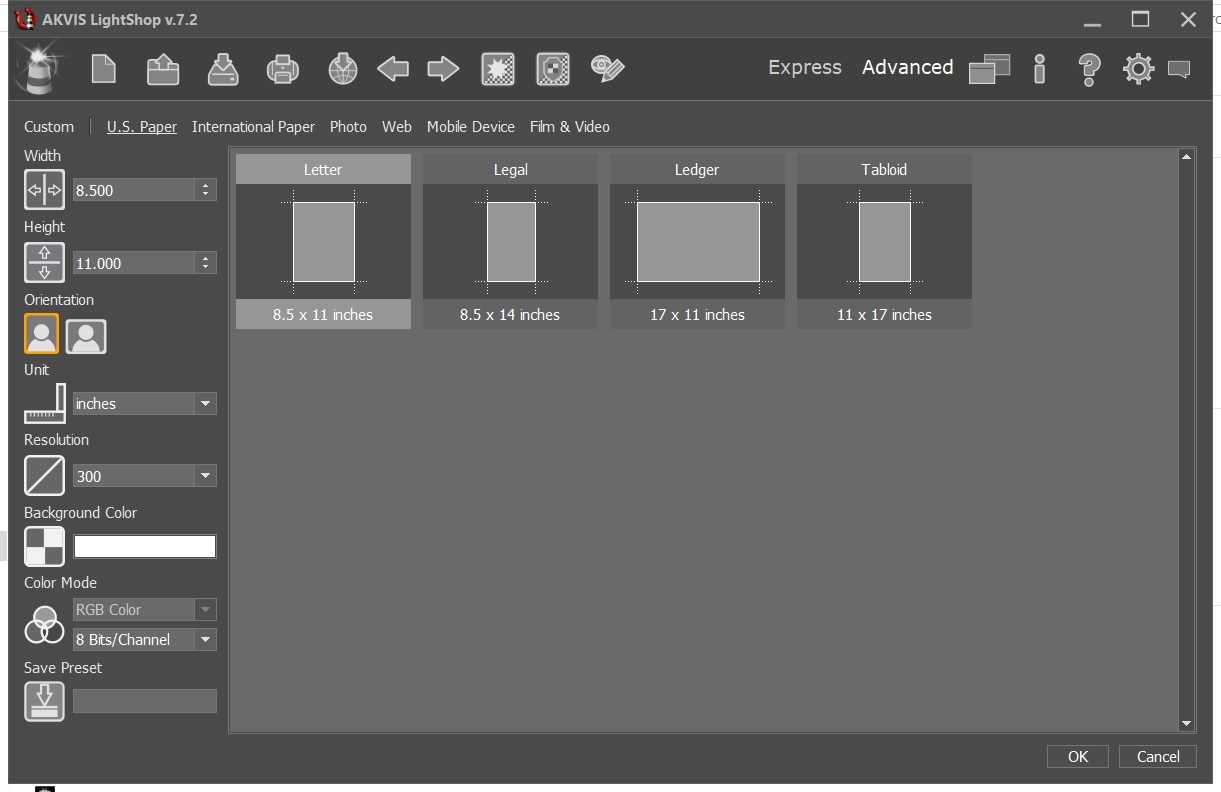
Task: Select the Letter preset thumbnail
Action: (x=323, y=241)
